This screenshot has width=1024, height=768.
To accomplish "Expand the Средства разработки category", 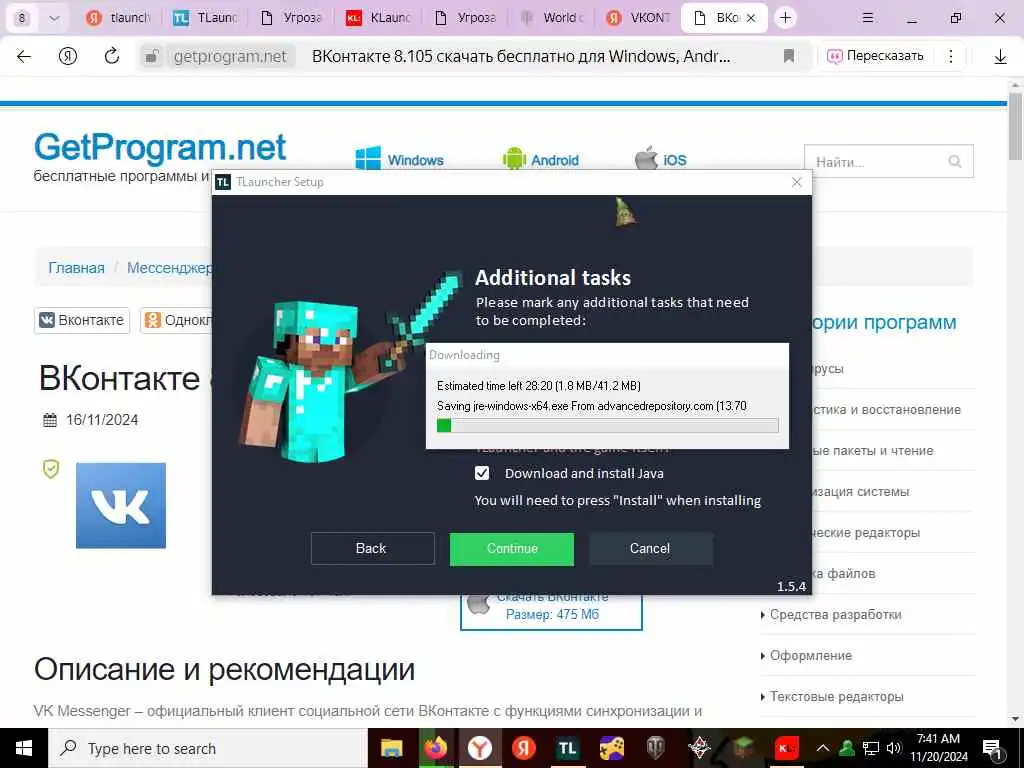I will pos(835,615).
